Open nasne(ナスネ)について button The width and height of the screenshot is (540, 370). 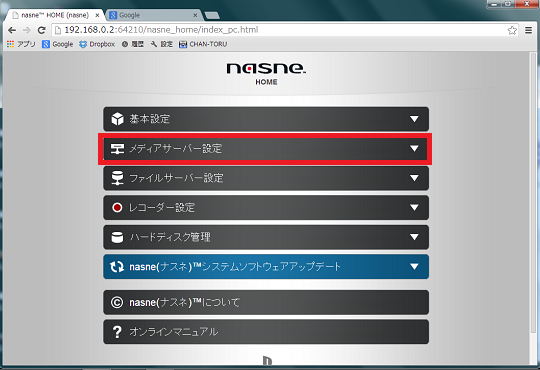[266, 302]
